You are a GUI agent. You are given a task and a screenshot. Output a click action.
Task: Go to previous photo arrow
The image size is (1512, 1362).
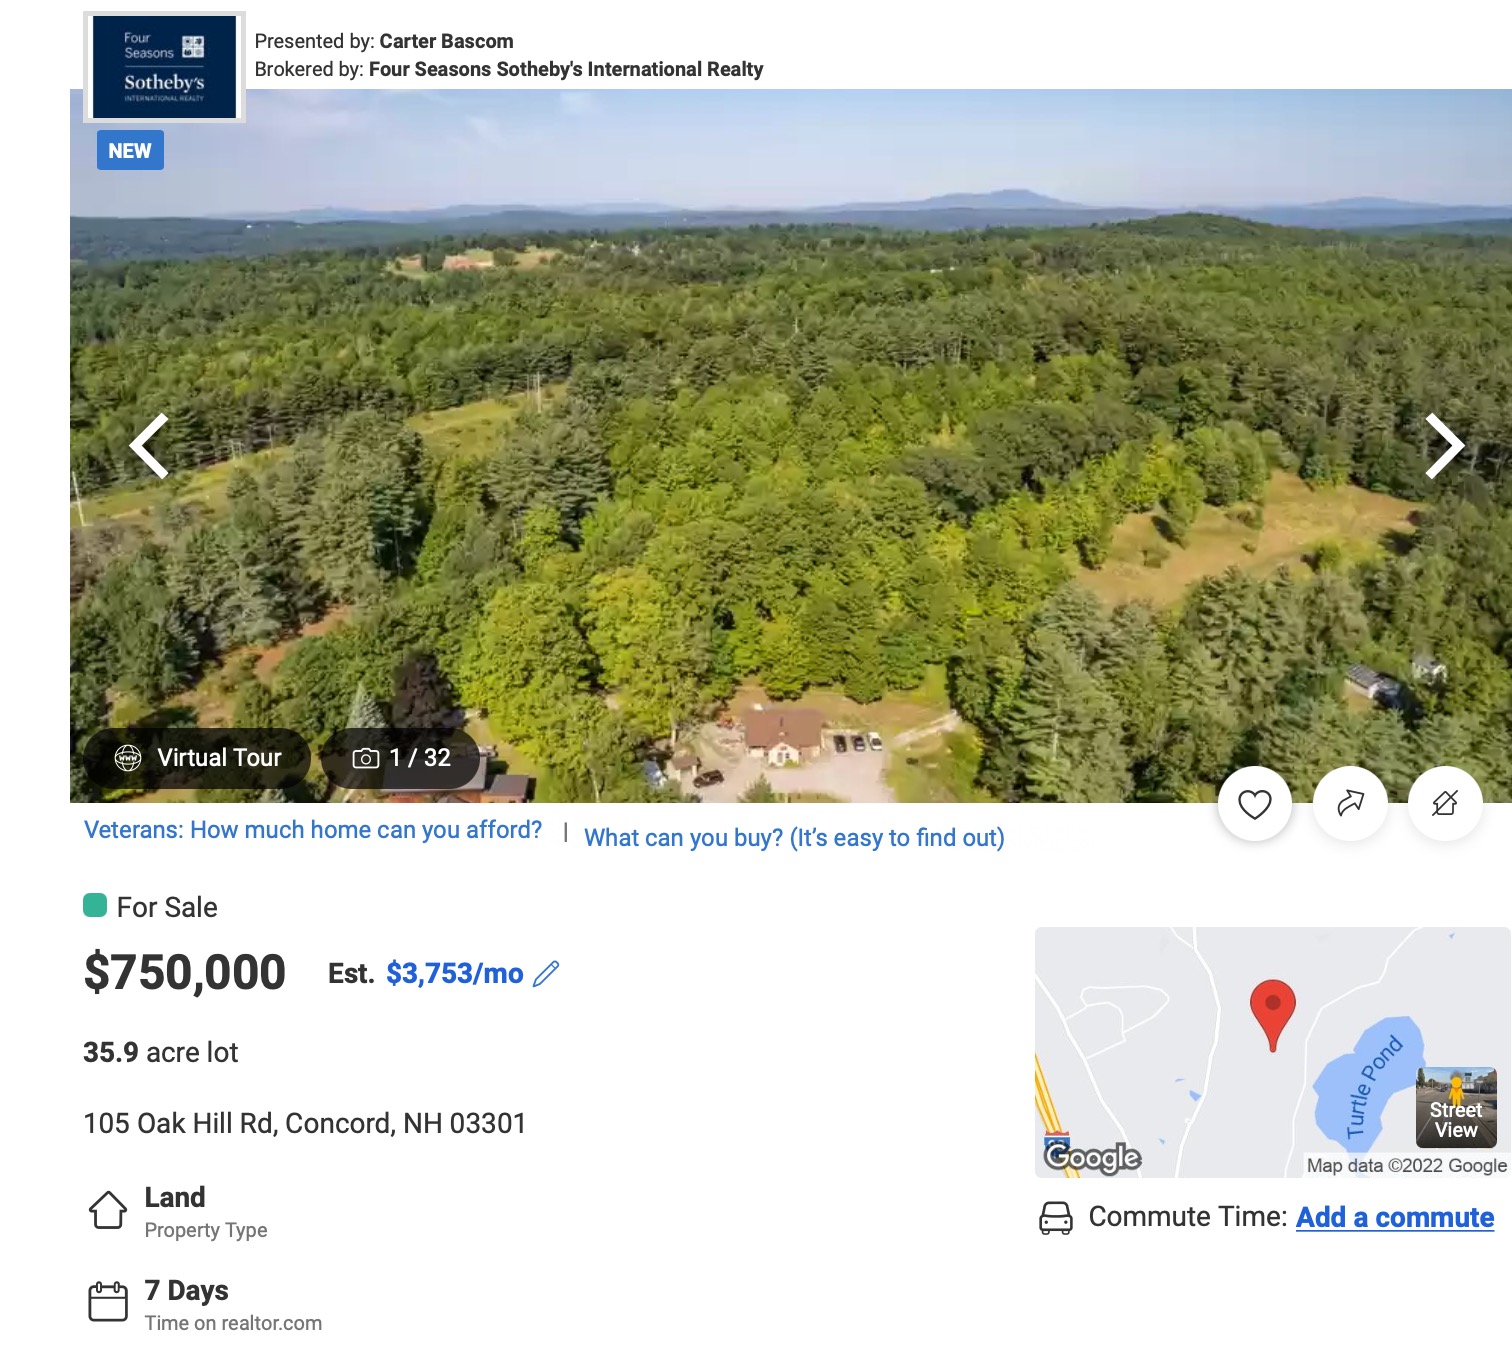click(149, 446)
